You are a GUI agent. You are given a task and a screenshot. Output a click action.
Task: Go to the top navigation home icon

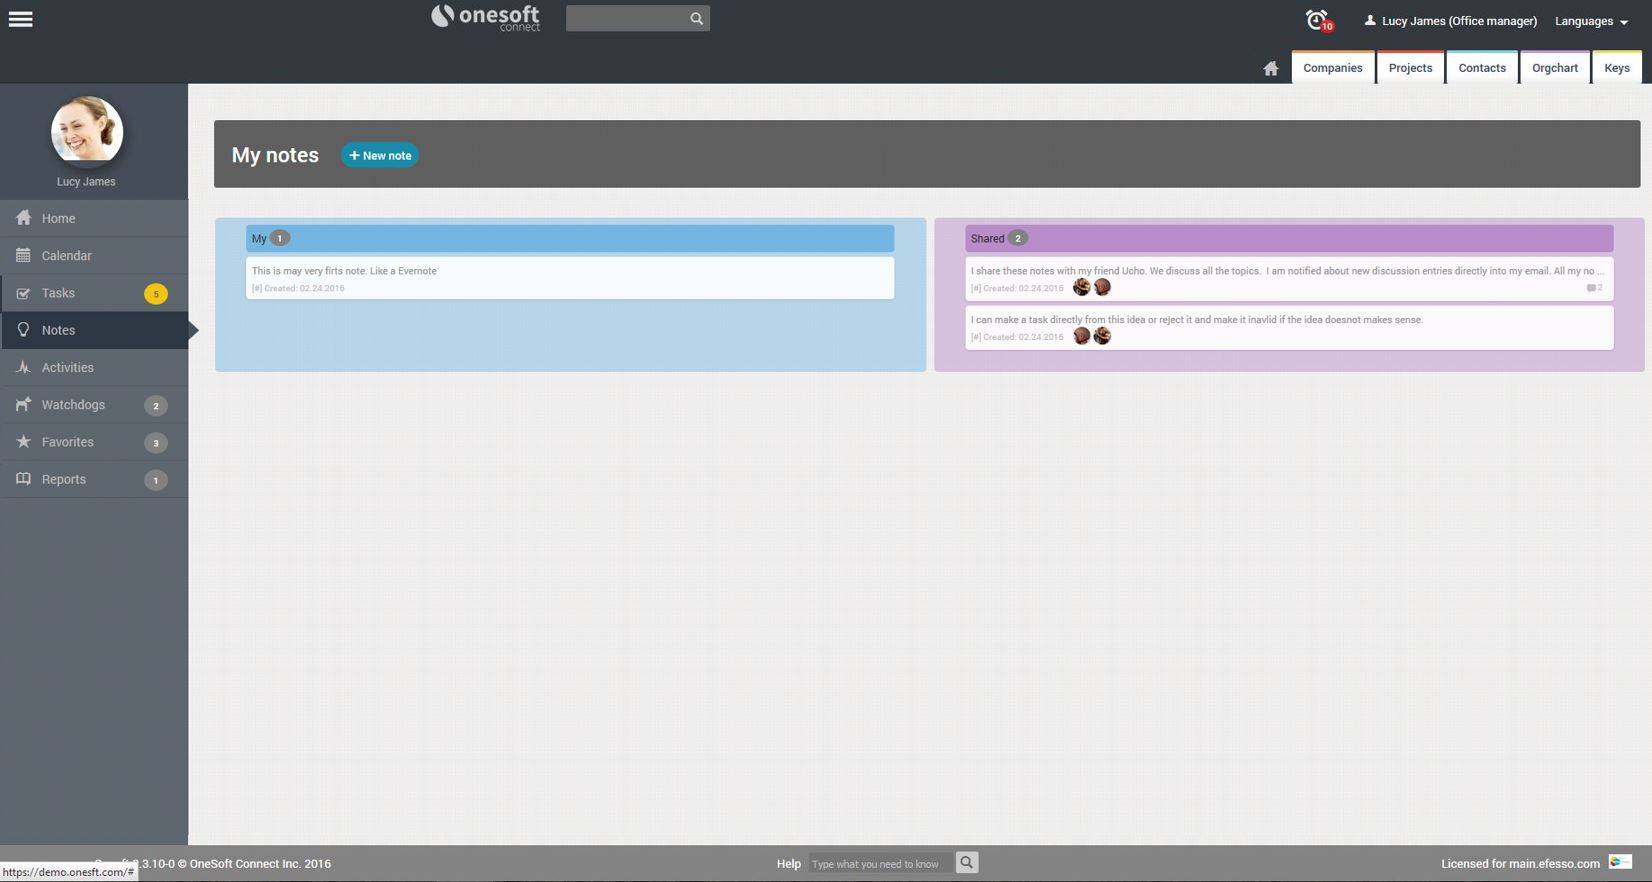pos(1270,68)
